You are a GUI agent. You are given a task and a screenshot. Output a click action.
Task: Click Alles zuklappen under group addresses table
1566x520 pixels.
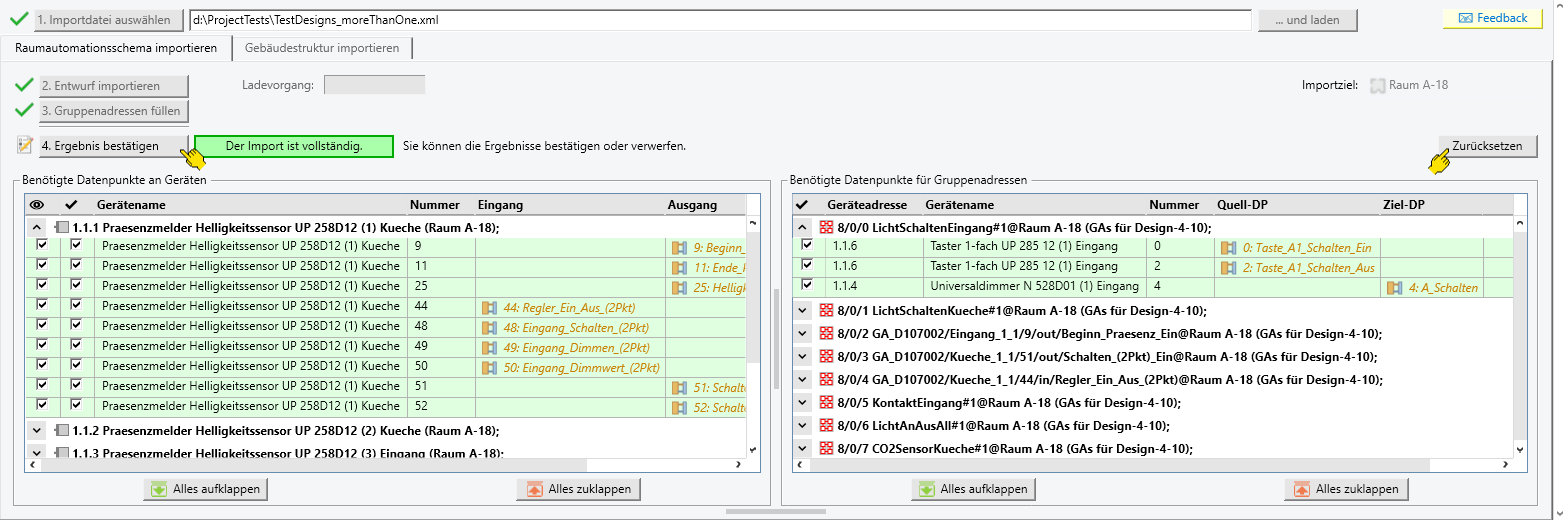(1347, 489)
